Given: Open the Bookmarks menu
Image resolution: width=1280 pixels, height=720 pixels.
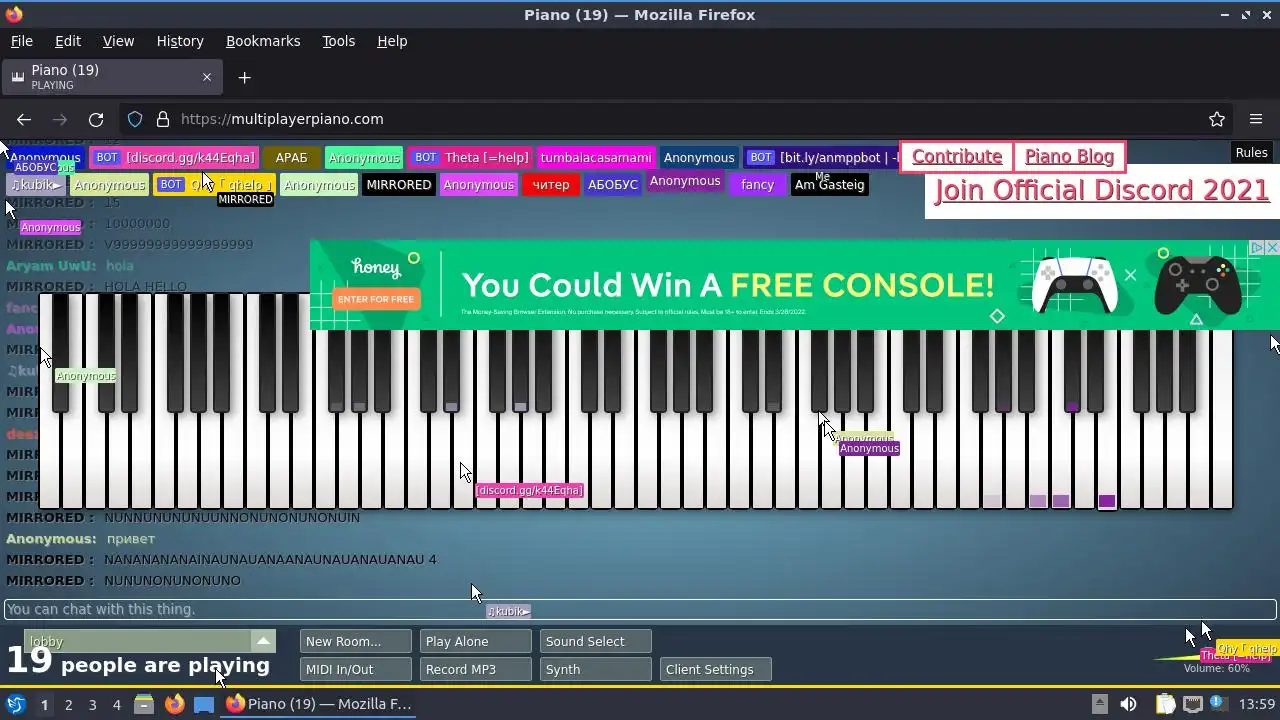Looking at the screenshot, I should pos(263,41).
